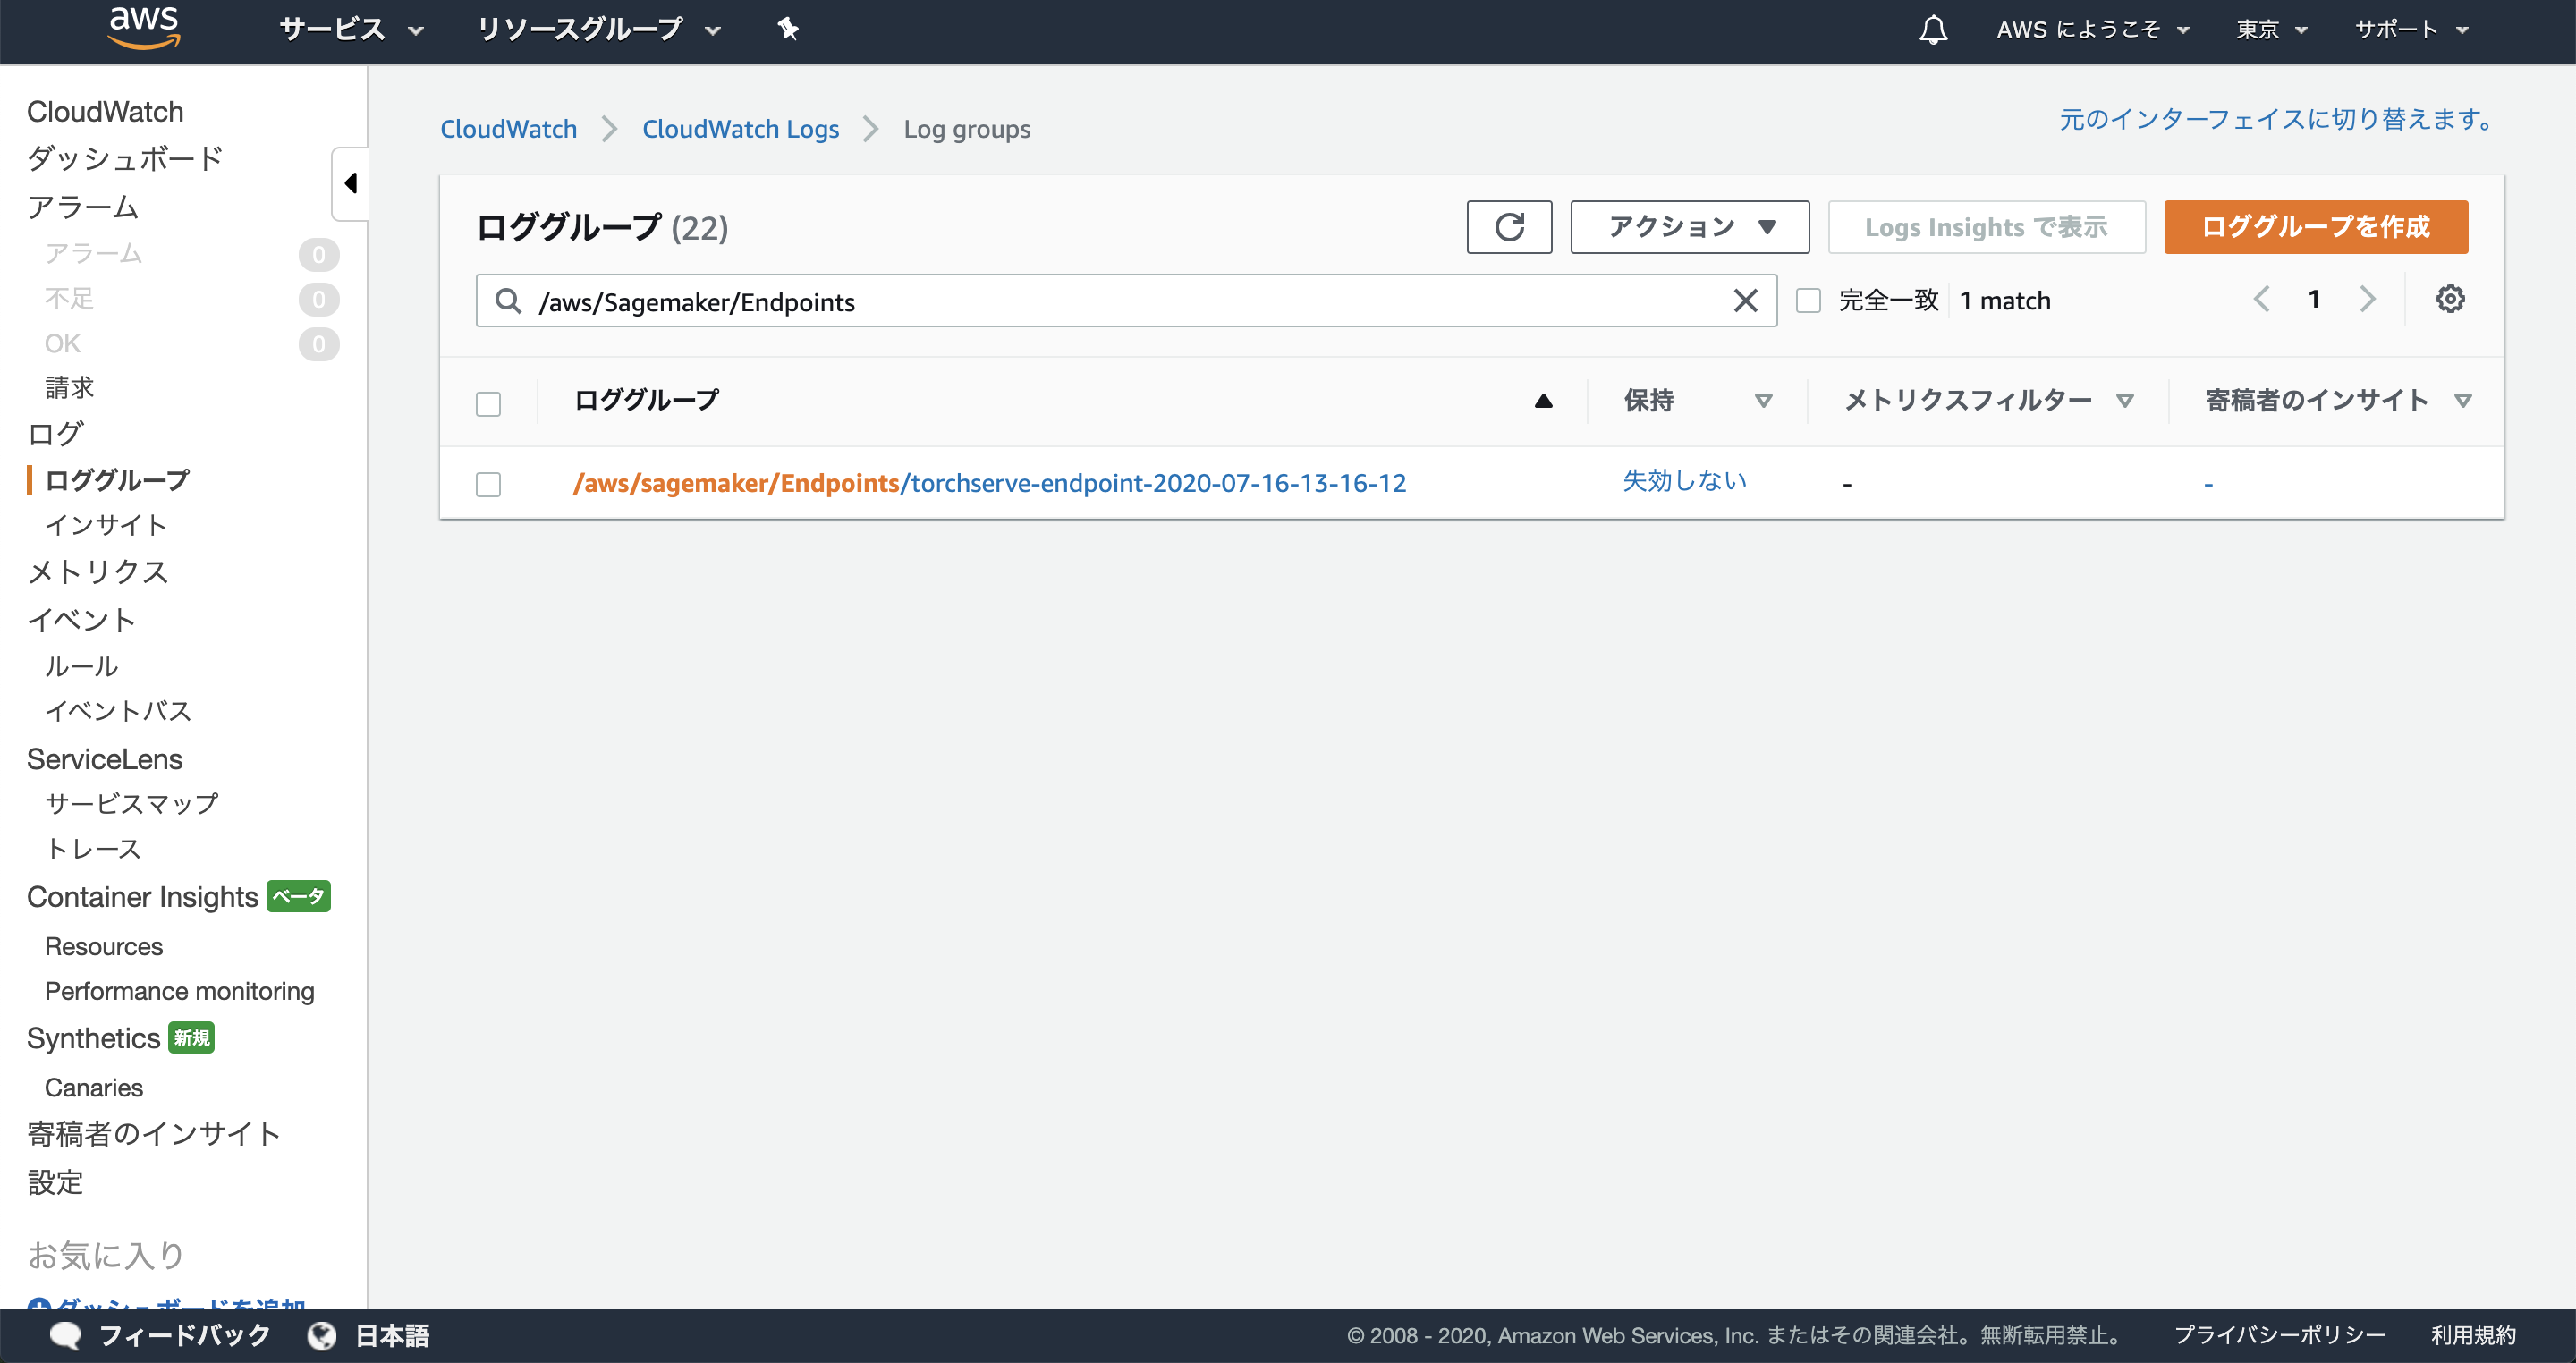Open インサイト under logs
The image size is (2576, 1363).
tap(106, 525)
